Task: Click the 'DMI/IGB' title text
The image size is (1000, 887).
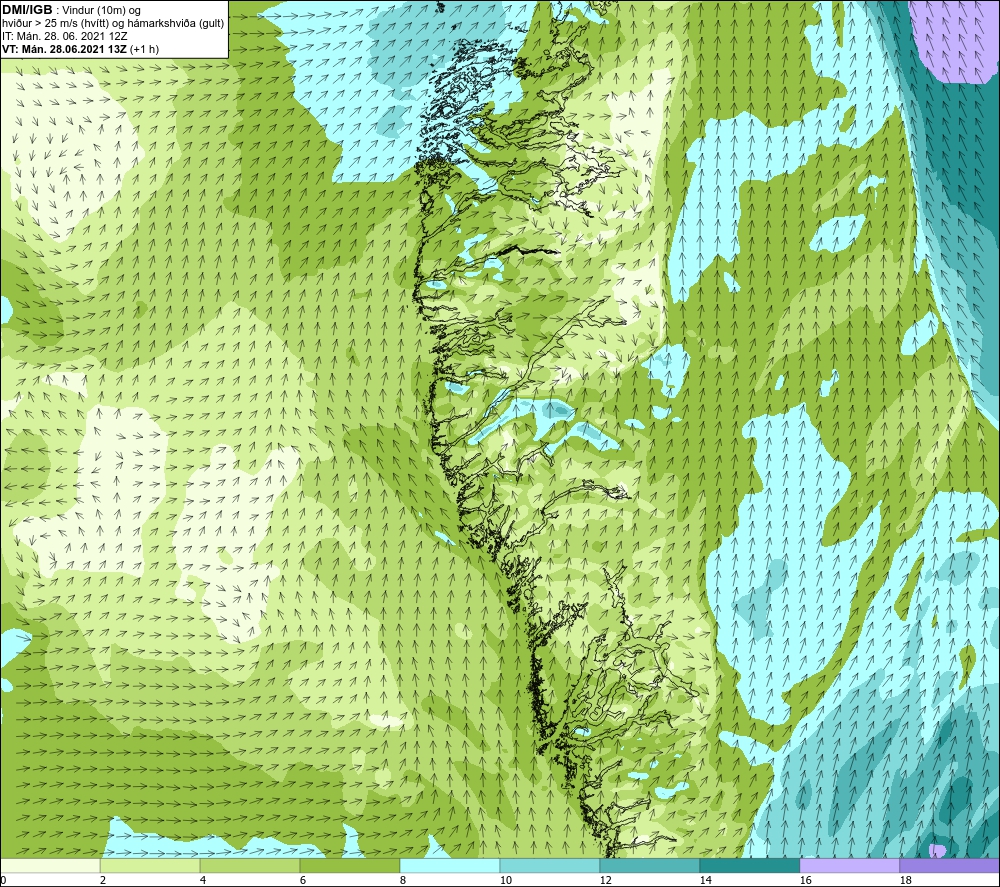Action: click(27, 10)
